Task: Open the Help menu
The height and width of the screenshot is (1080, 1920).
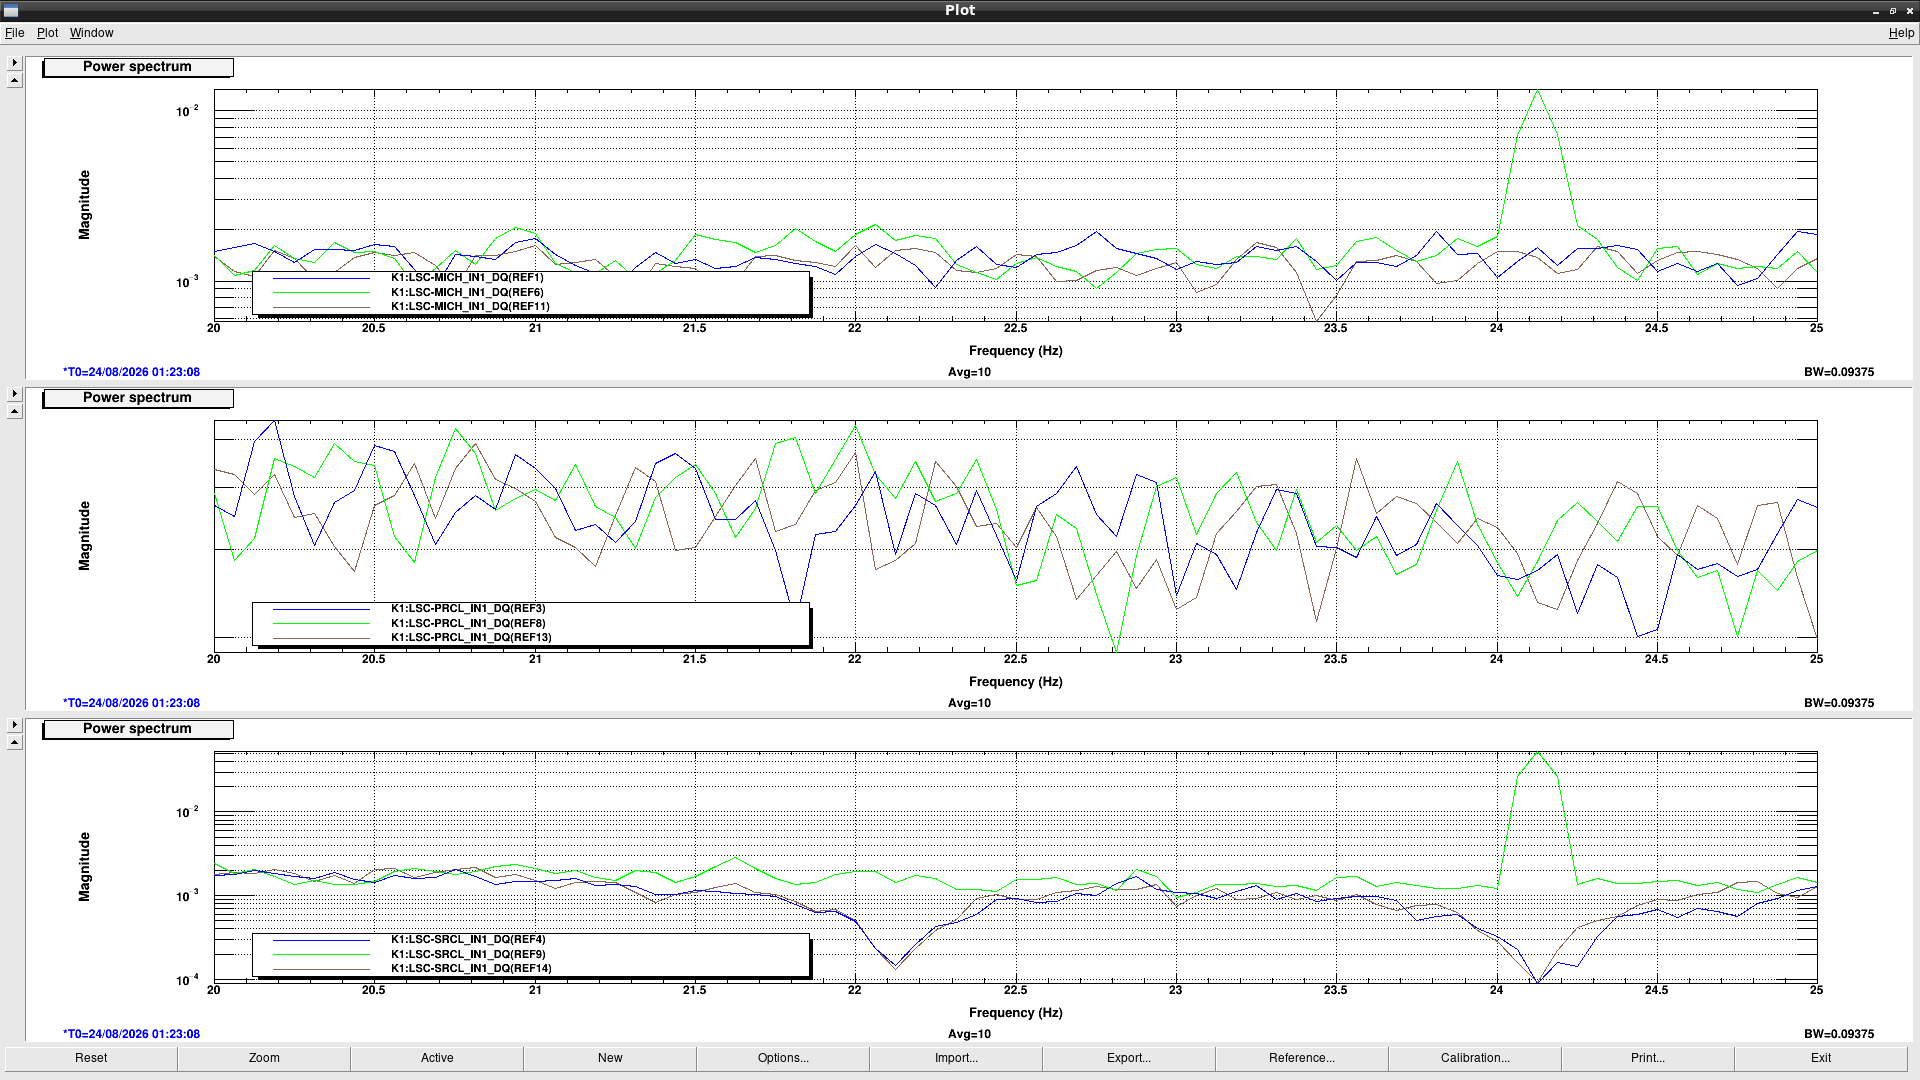Action: tap(1900, 33)
